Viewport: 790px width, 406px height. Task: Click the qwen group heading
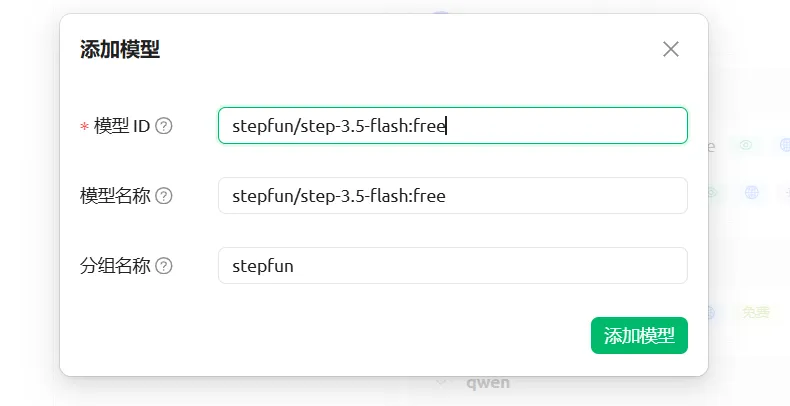click(x=488, y=381)
